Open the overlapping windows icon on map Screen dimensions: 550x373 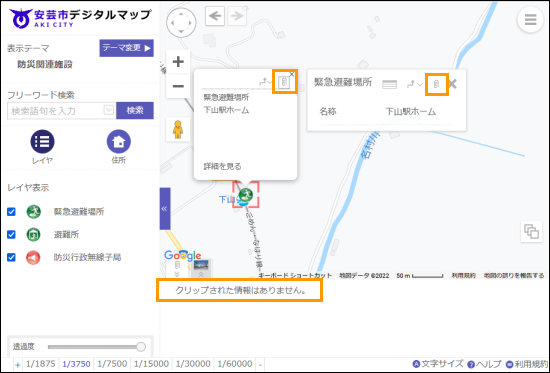(x=531, y=232)
